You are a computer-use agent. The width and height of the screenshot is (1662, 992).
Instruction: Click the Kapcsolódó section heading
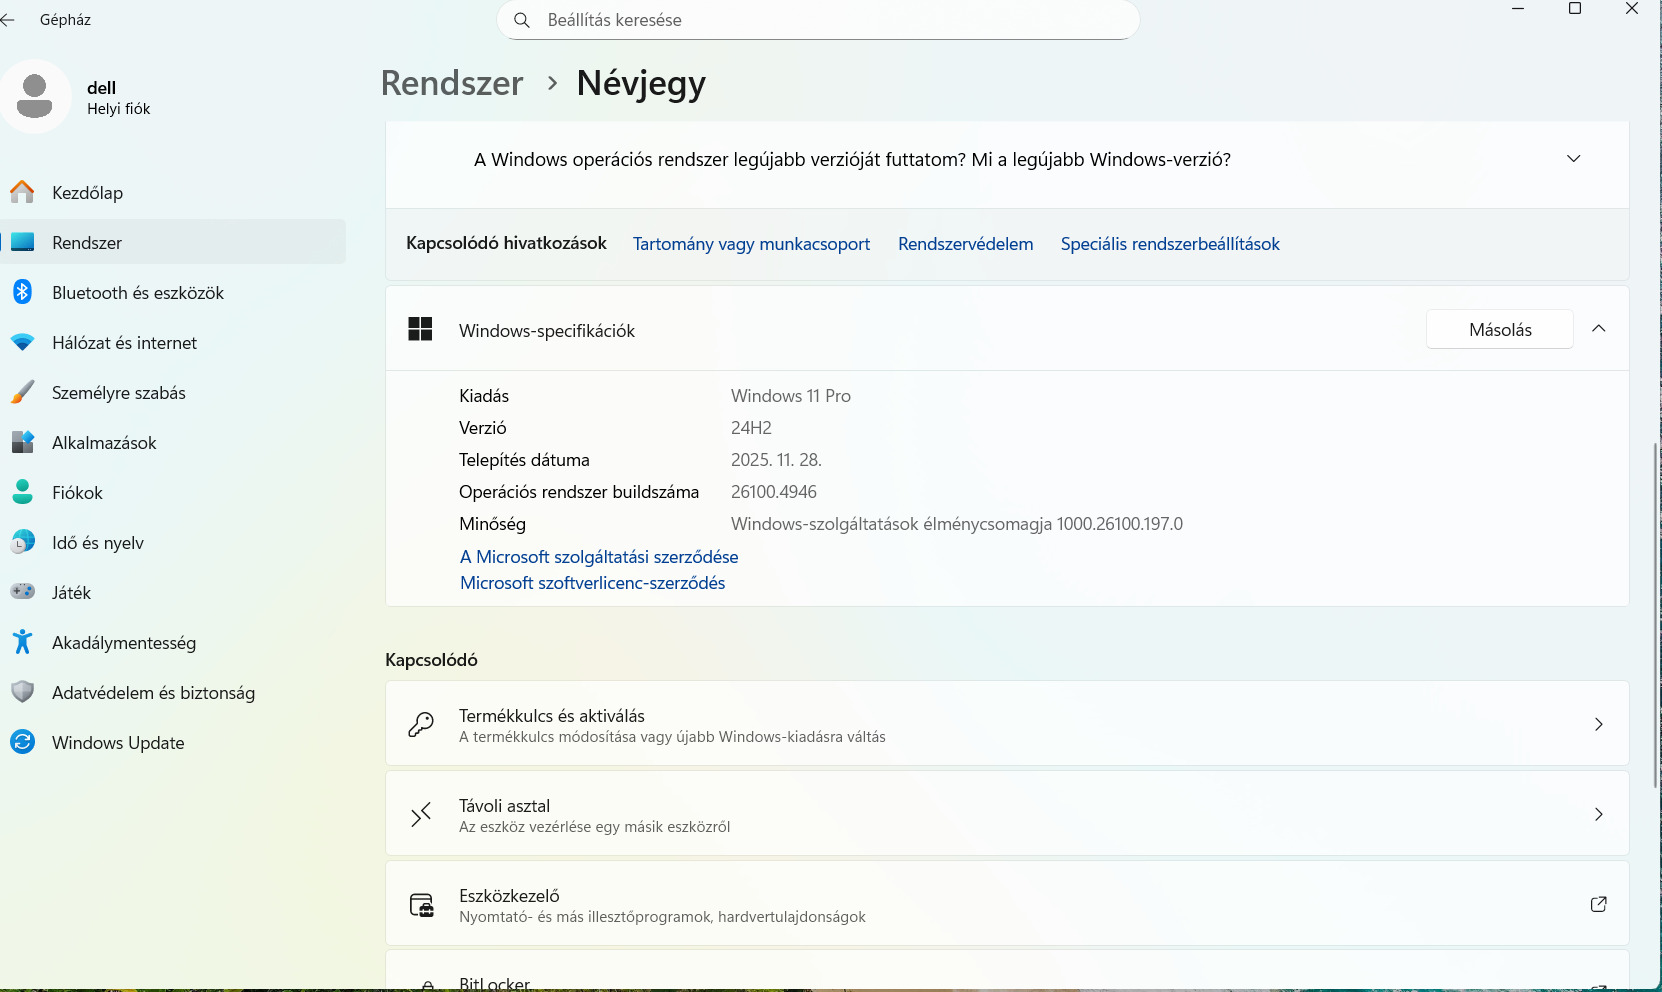tap(431, 660)
